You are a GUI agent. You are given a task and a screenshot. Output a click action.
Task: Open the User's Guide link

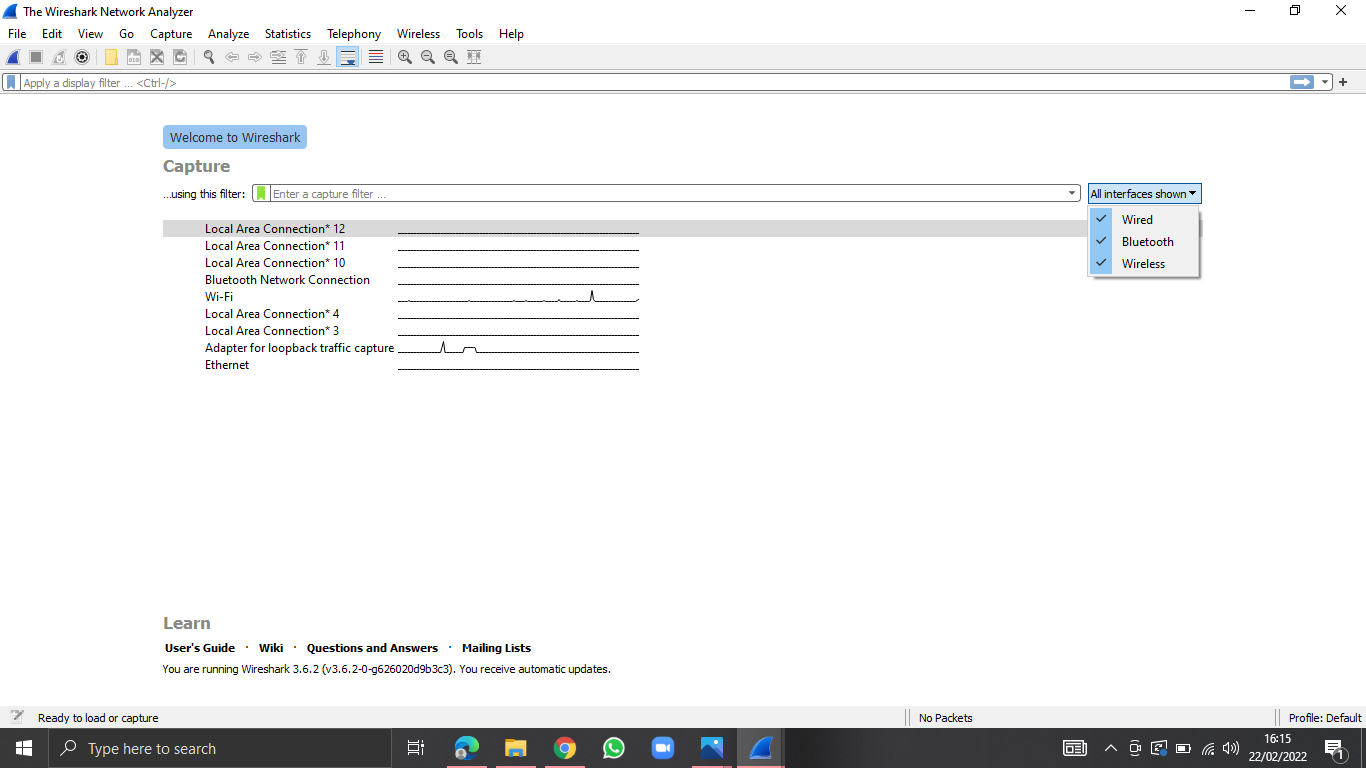[x=200, y=648]
